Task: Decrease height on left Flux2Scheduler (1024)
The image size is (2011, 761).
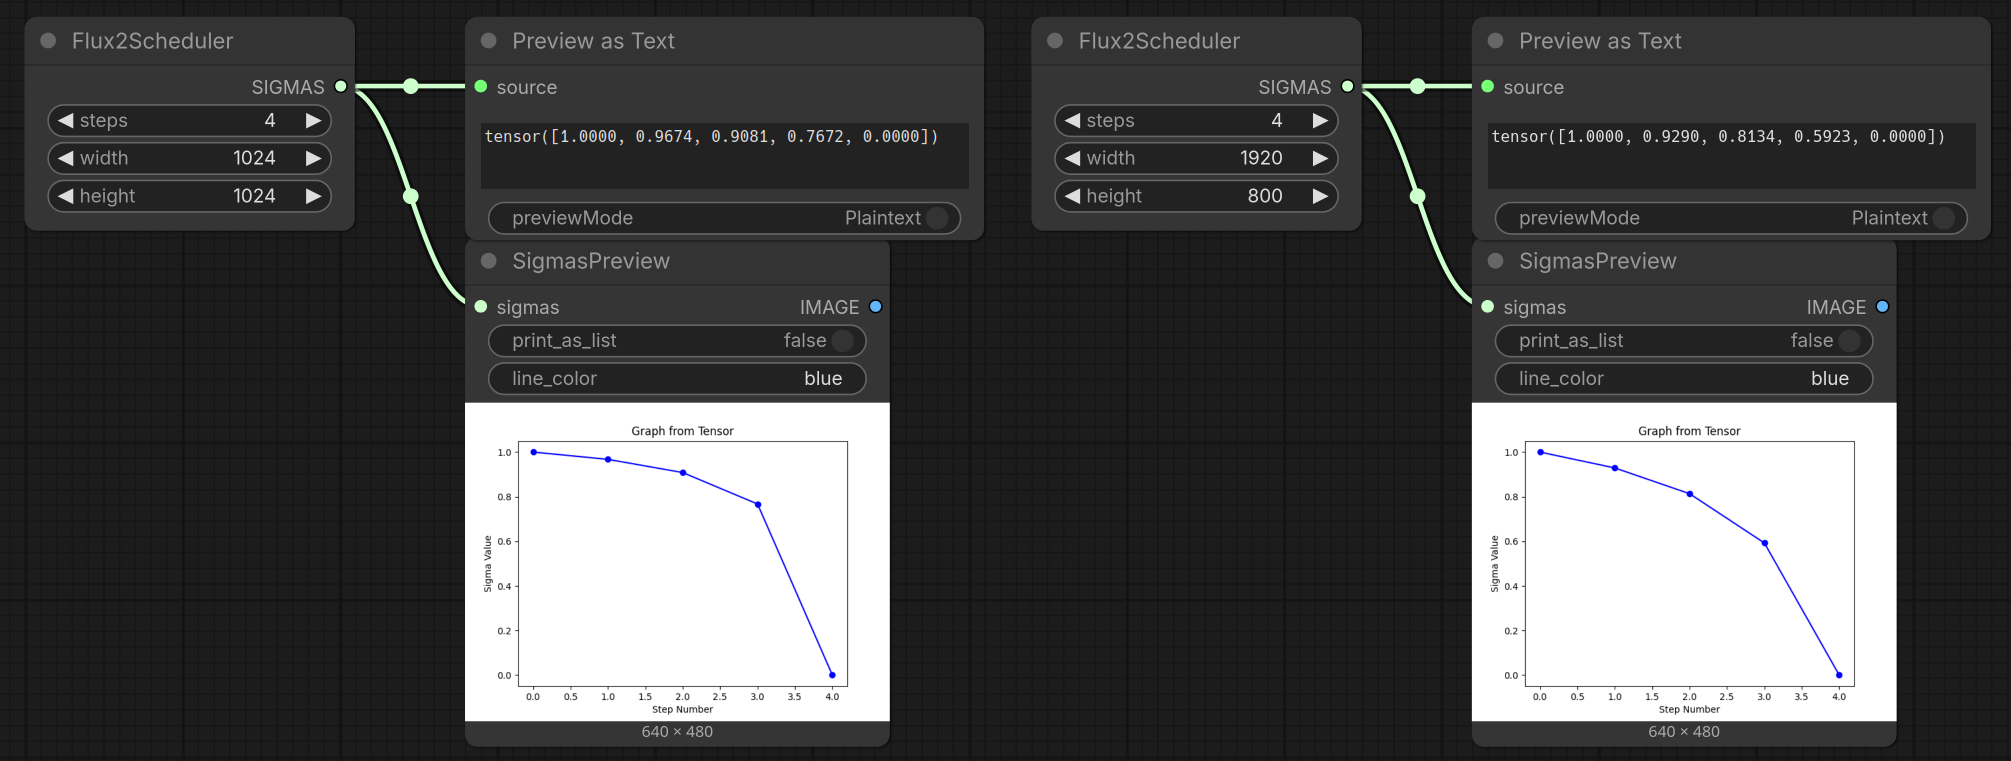Action: coord(66,196)
